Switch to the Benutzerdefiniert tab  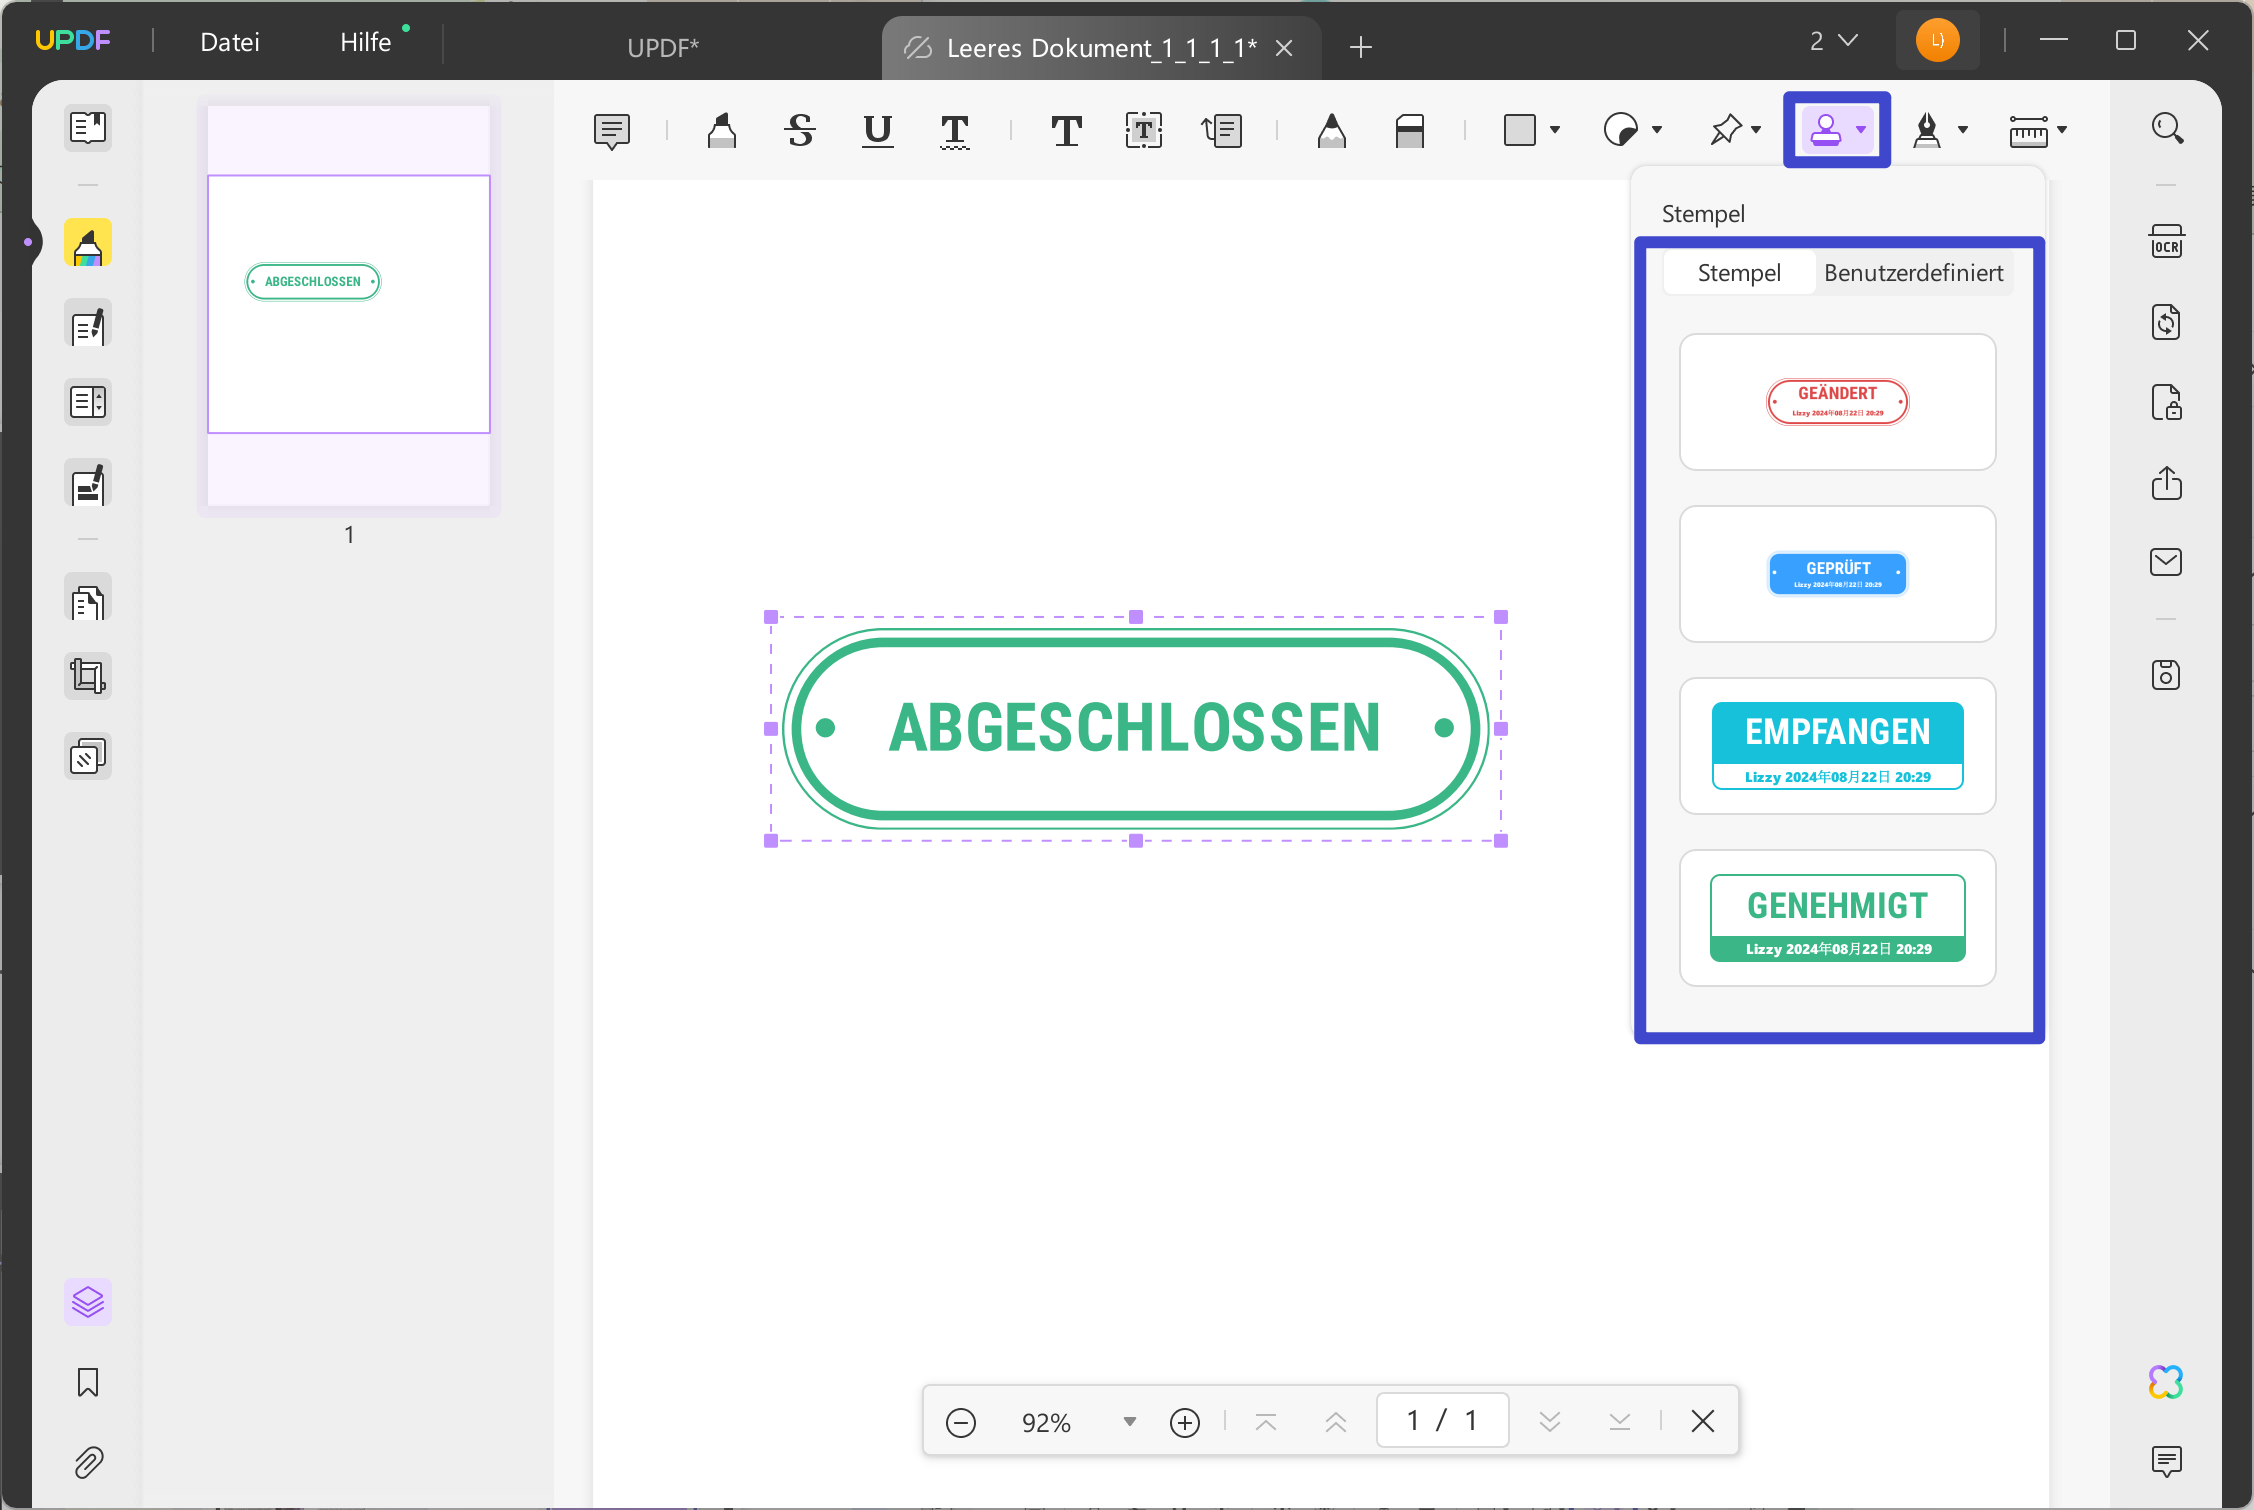pyautogui.click(x=1913, y=272)
